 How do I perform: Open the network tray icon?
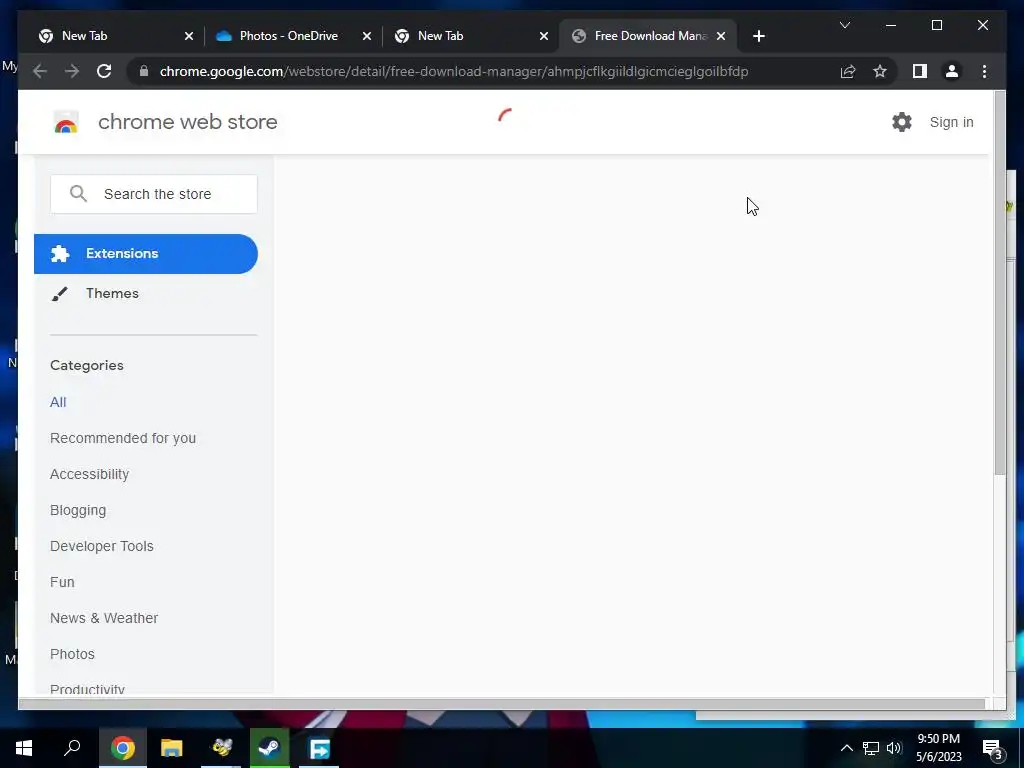[x=871, y=748]
